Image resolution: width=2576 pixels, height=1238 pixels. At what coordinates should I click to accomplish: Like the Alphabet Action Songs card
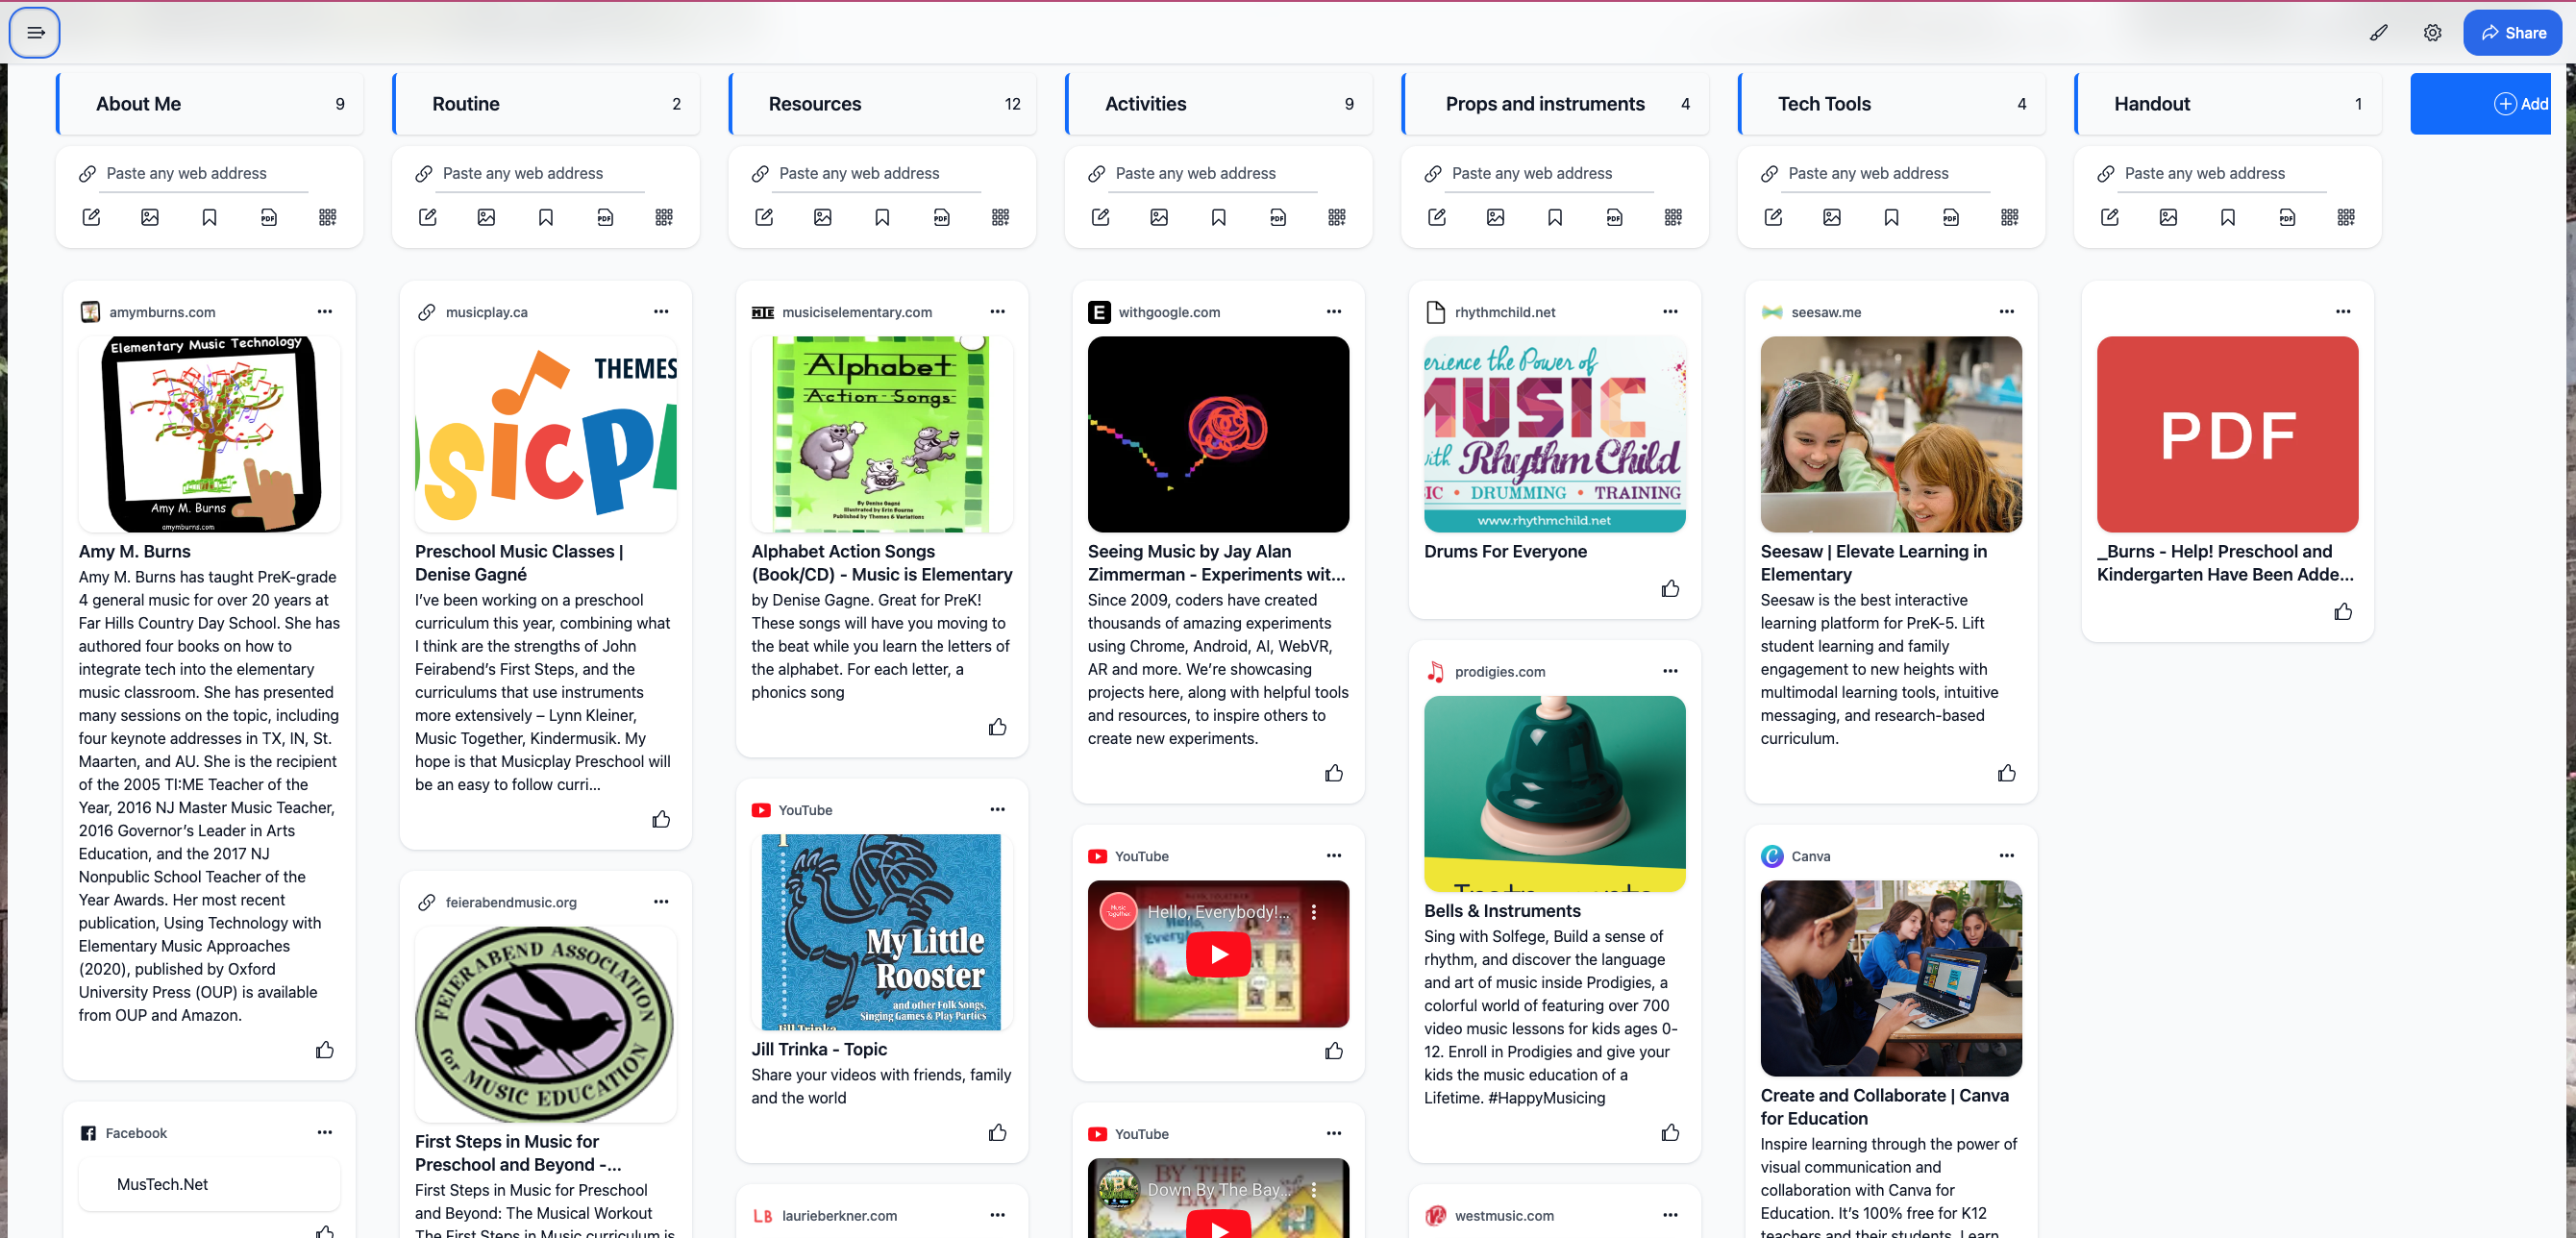998,727
